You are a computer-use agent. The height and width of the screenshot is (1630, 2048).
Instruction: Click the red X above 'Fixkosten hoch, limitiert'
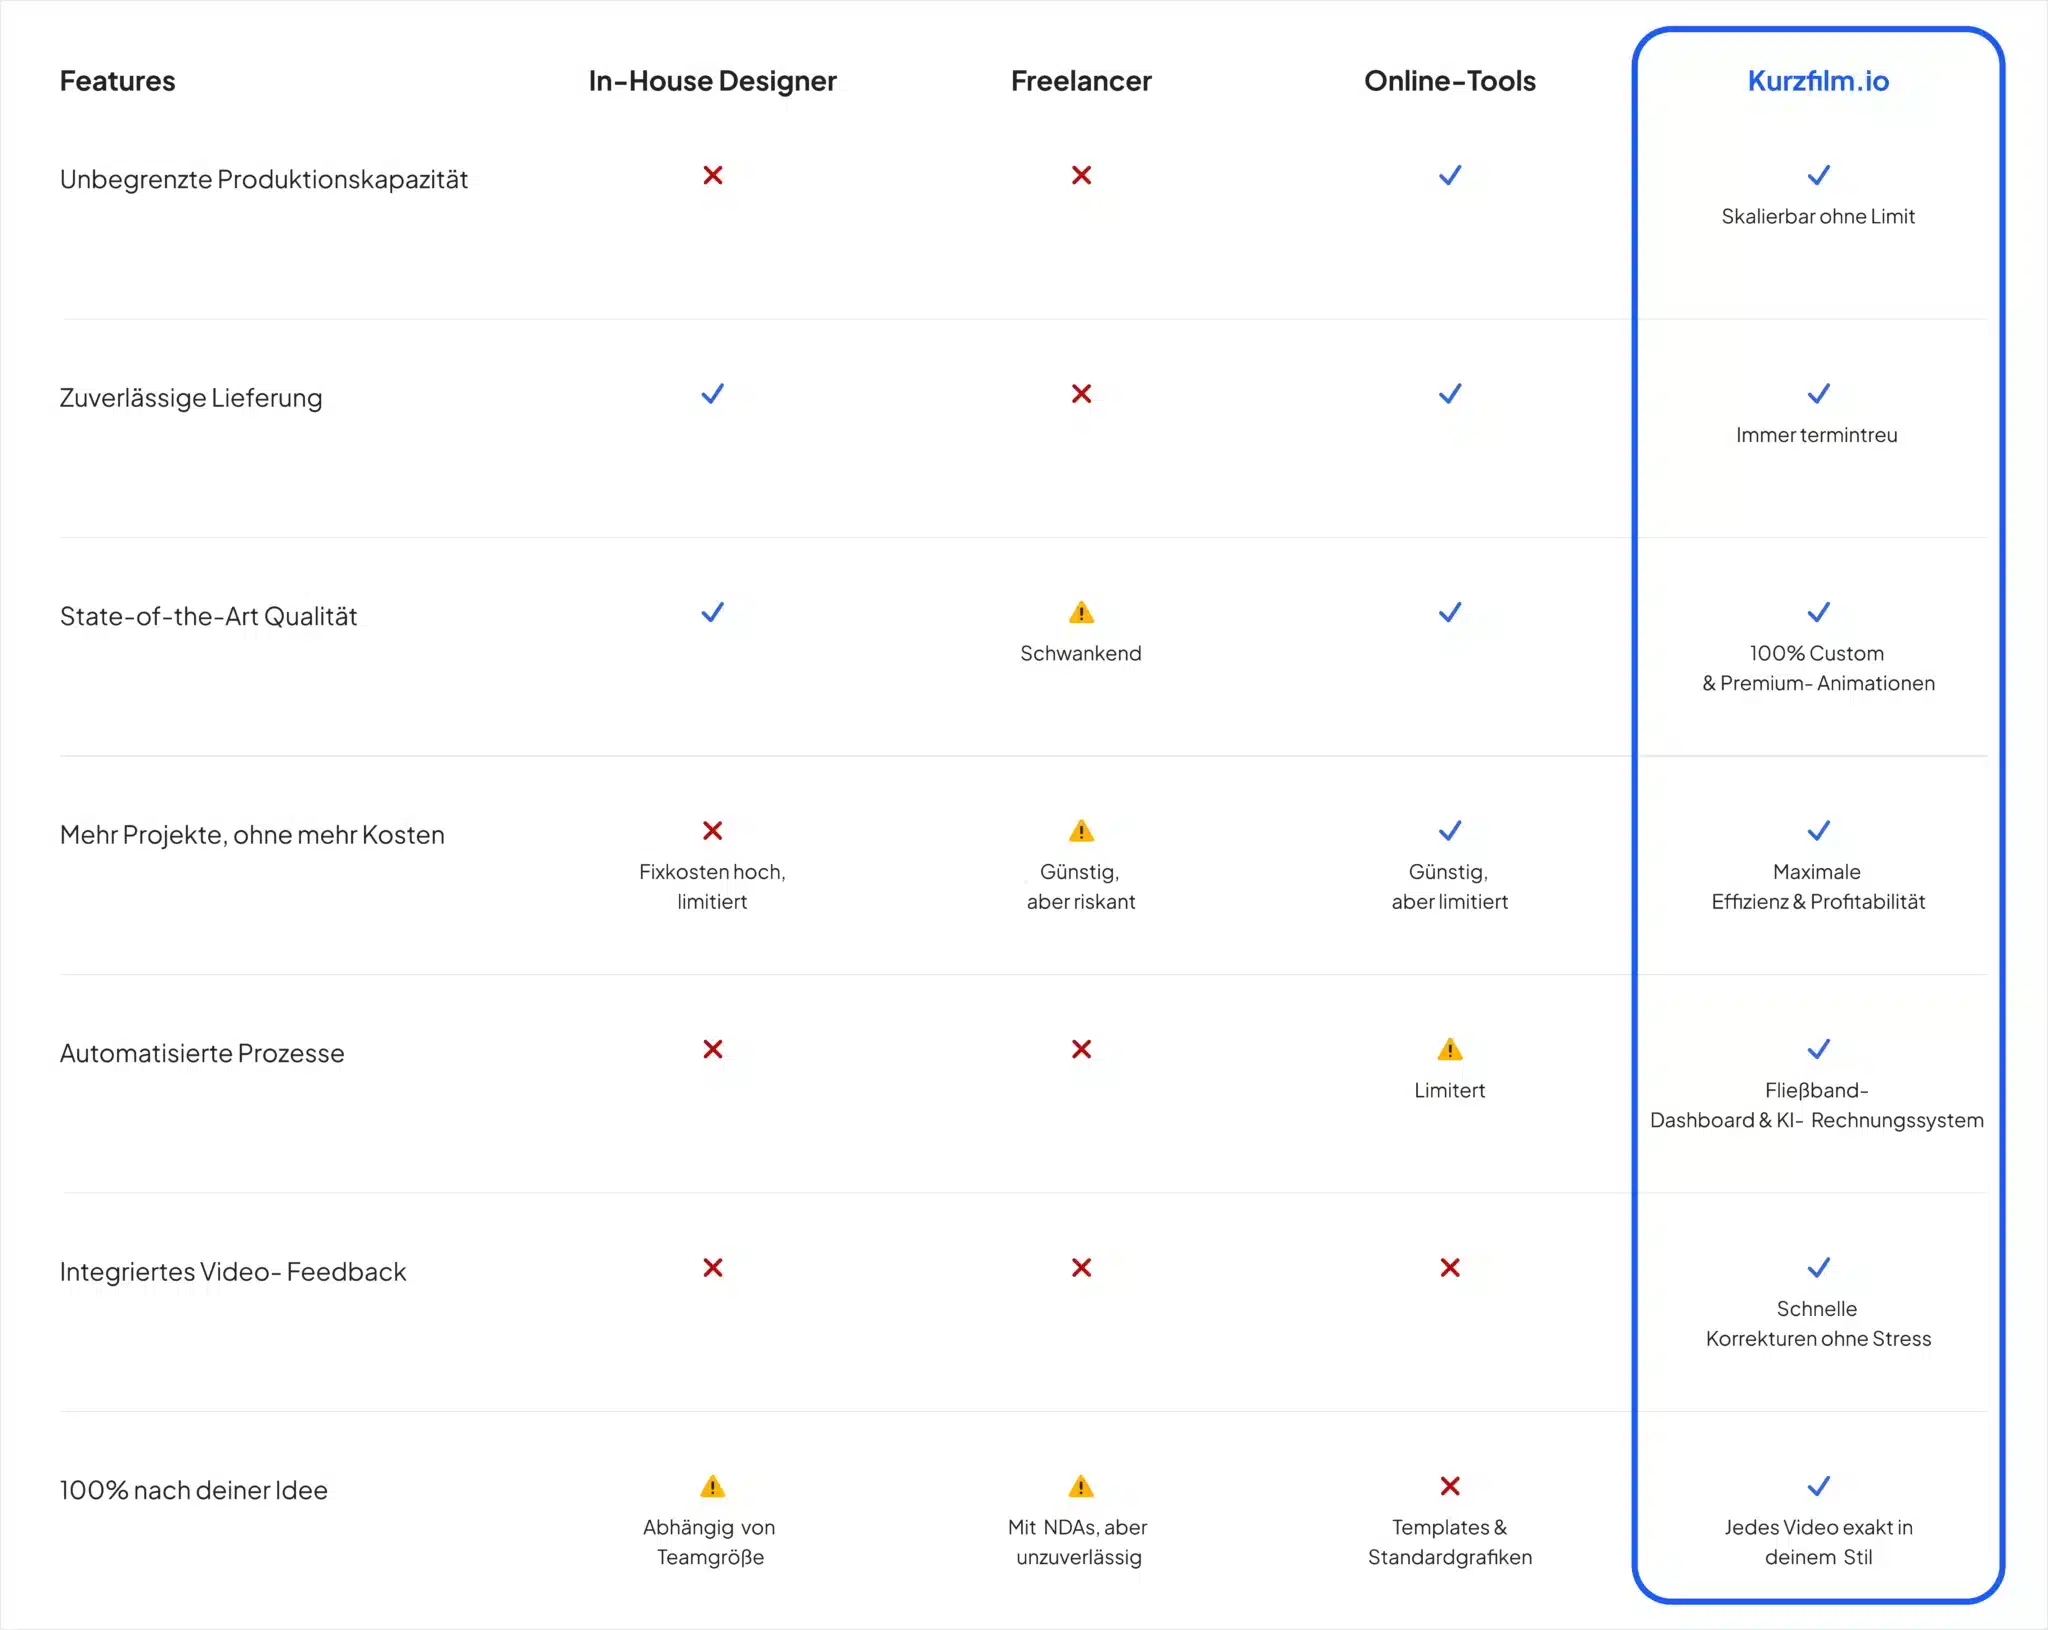point(713,831)
